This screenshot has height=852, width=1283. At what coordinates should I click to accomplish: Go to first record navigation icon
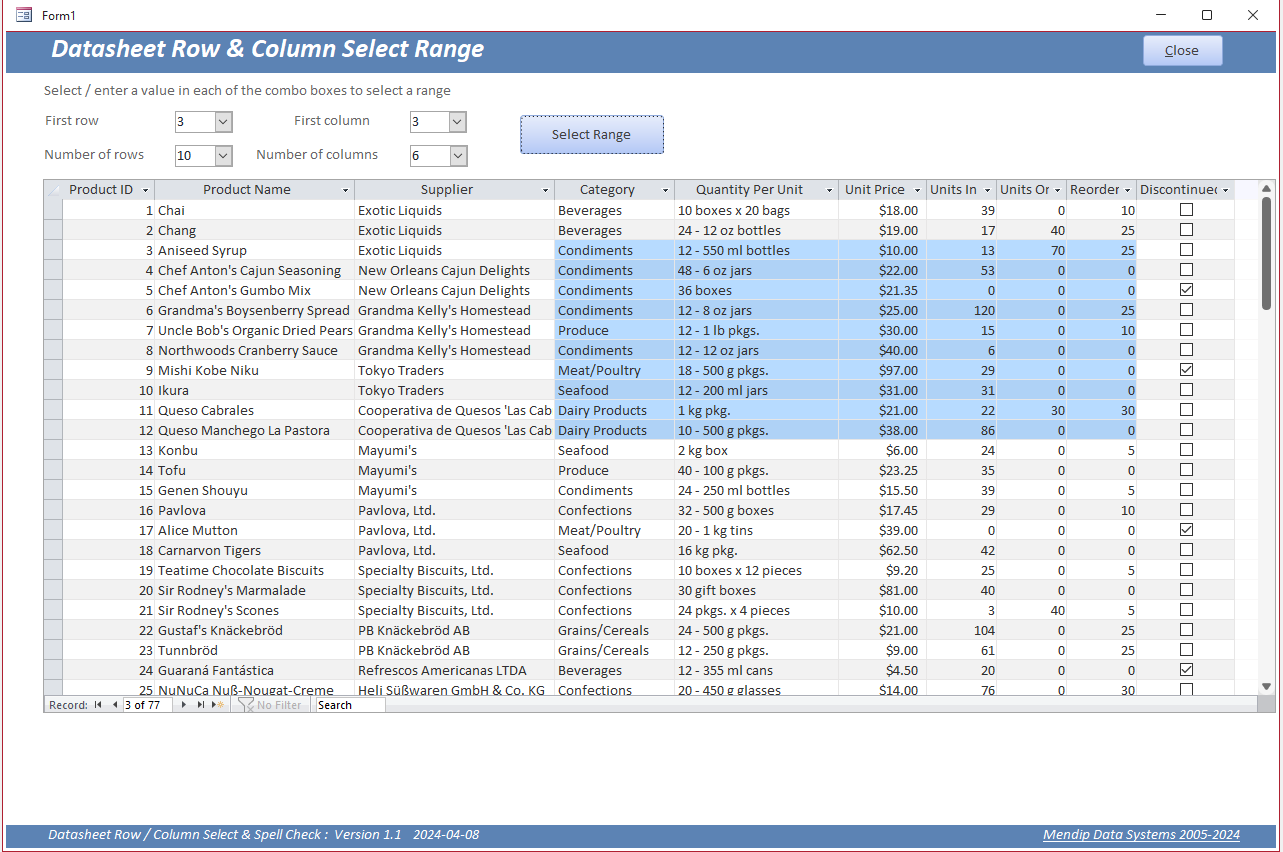click(98, 705)
